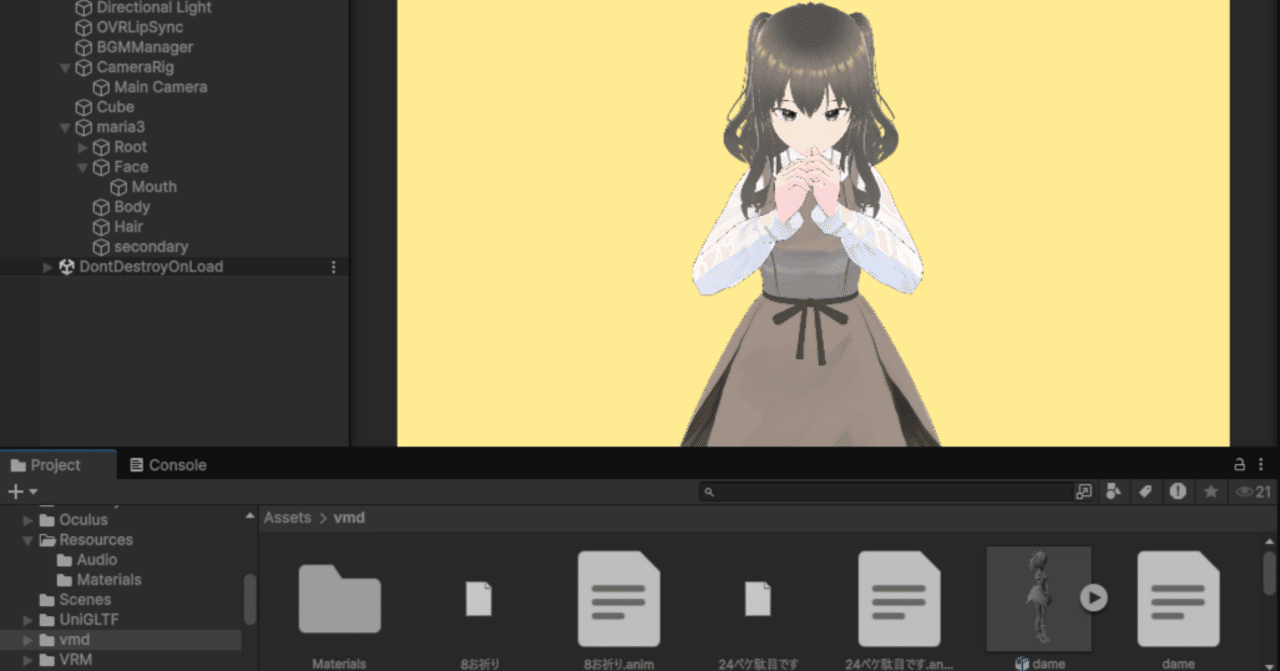The width and height of the screenshot is (1280, 671).
Task: Open the create asset plus menu
Action: click(14, 491)
